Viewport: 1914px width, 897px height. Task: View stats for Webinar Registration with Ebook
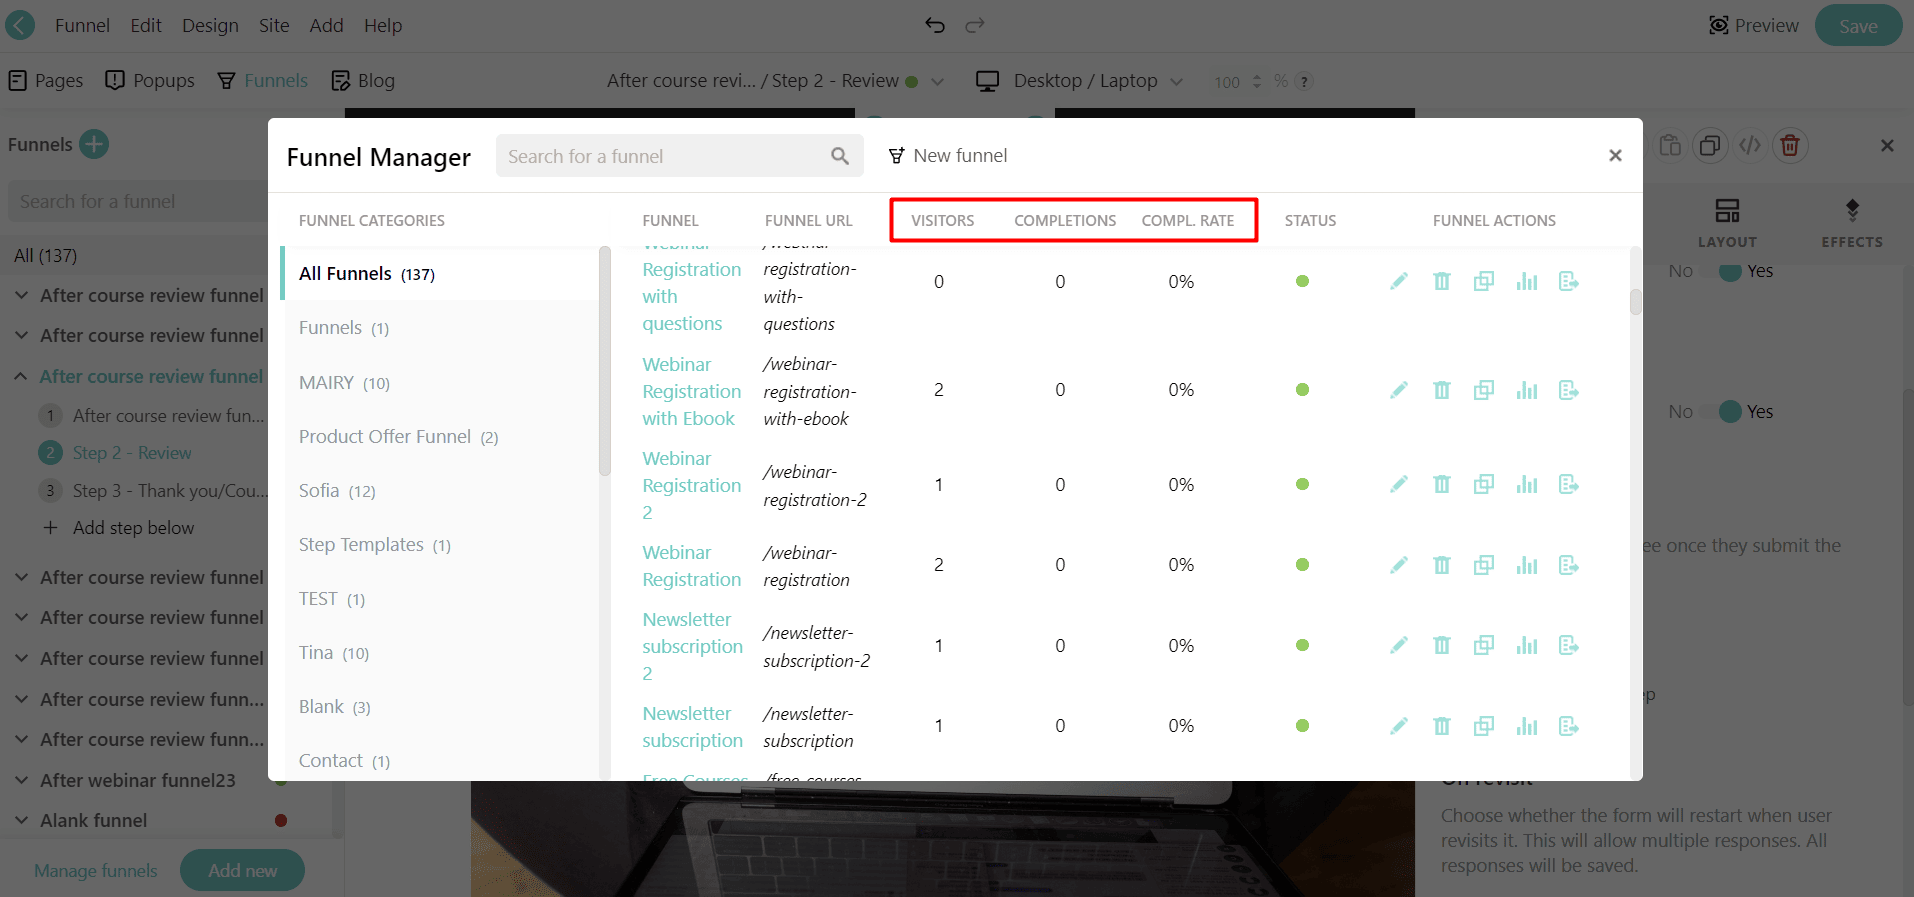1527,390
